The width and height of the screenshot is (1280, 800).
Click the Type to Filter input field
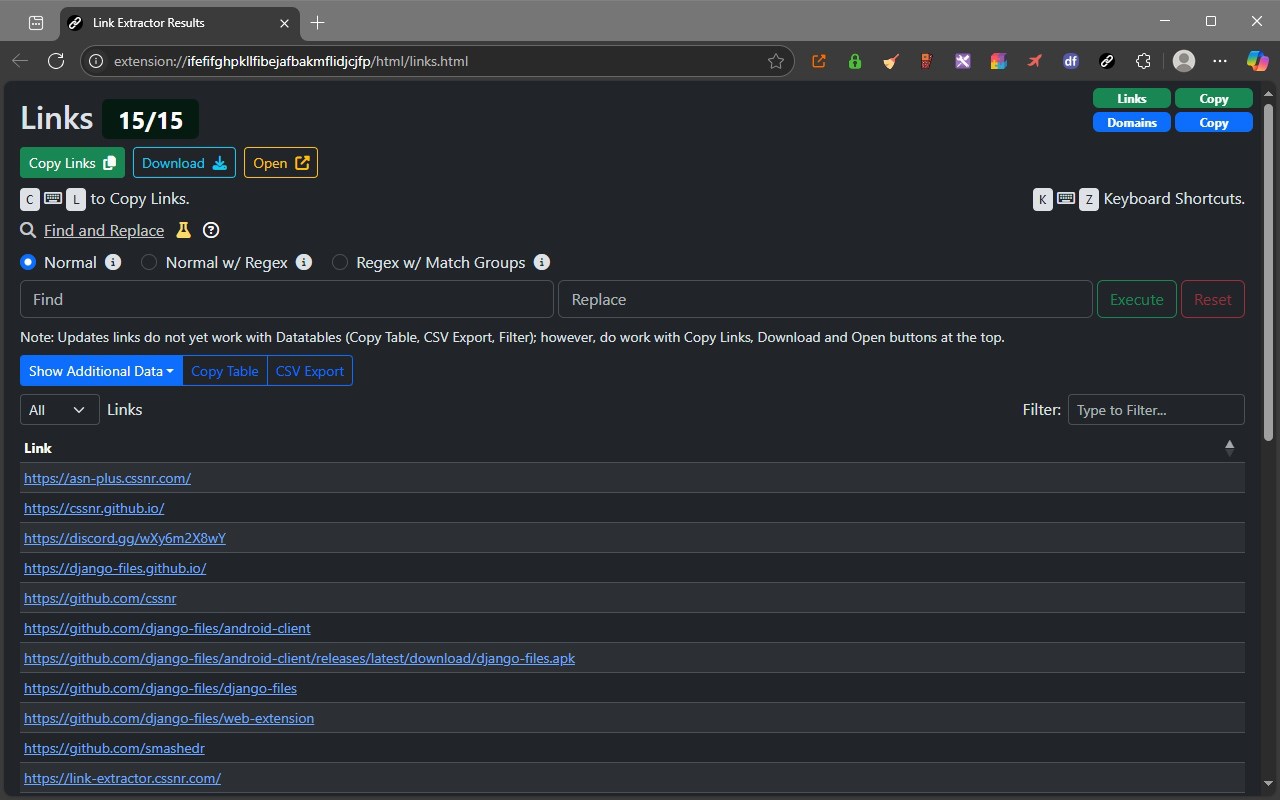pos(1156,410)
